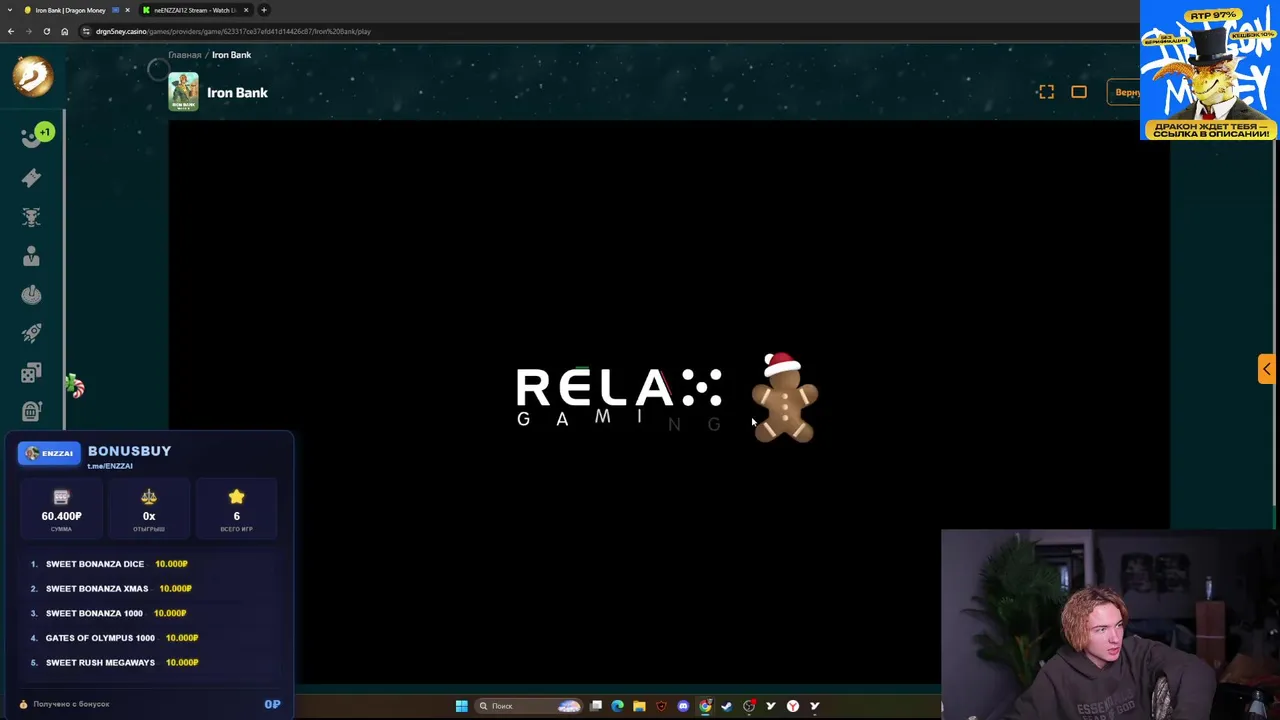Open the dice games icon

pos(31,372)
